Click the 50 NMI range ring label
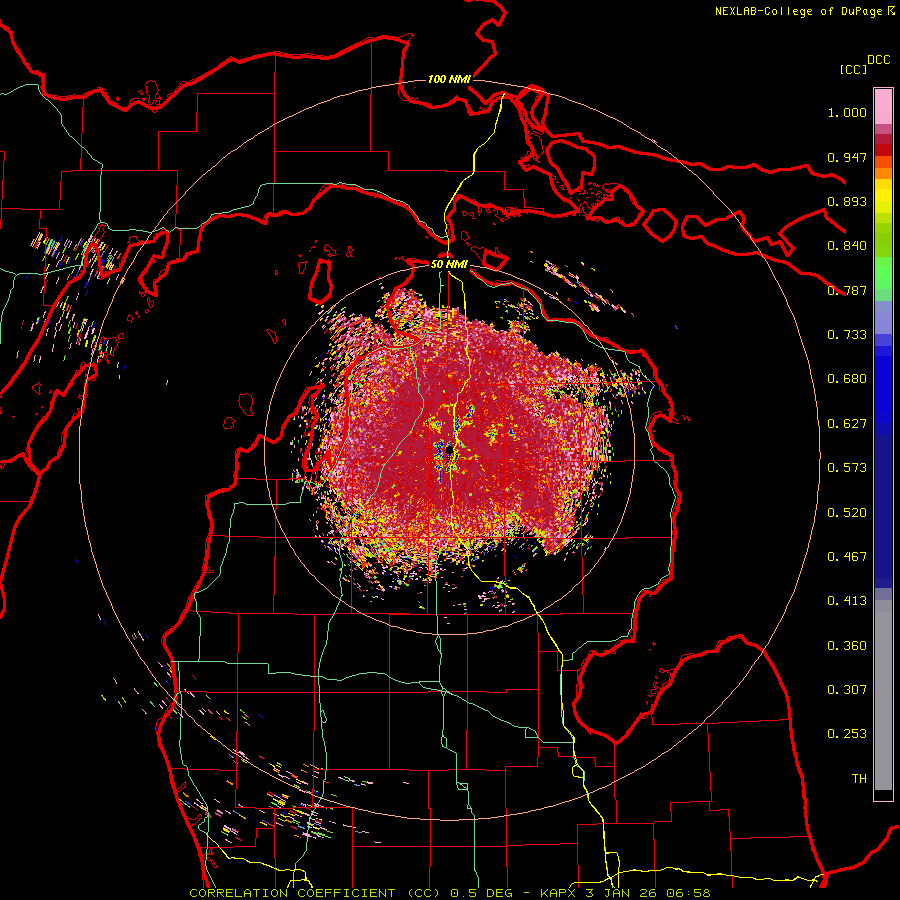Image resolution: width=900 pixels, height=900 pixels. click(x=449, y=264)
